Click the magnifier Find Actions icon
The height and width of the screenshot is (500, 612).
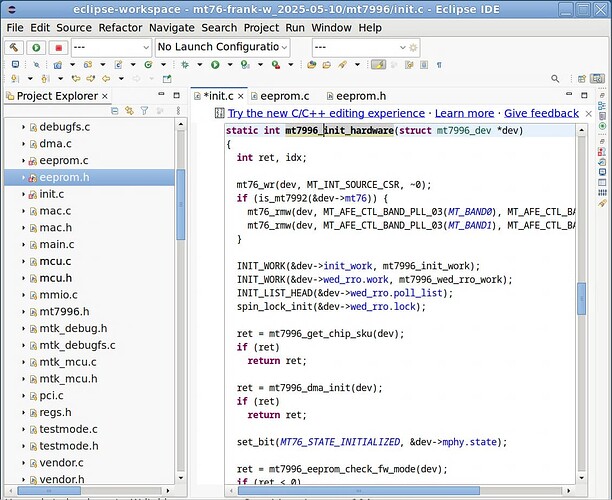555,79
